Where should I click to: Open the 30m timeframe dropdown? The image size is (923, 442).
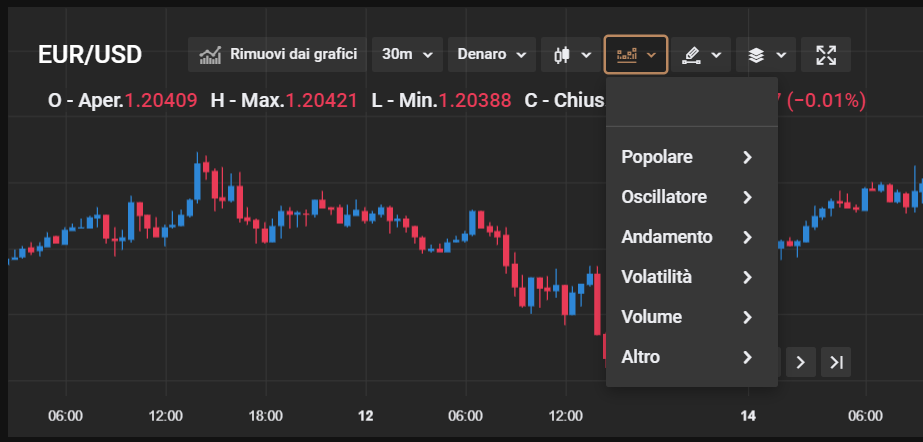(x=407, y=55)
